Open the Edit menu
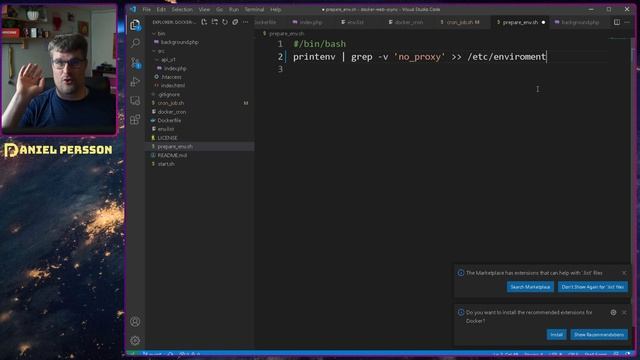 pos(161,9)
